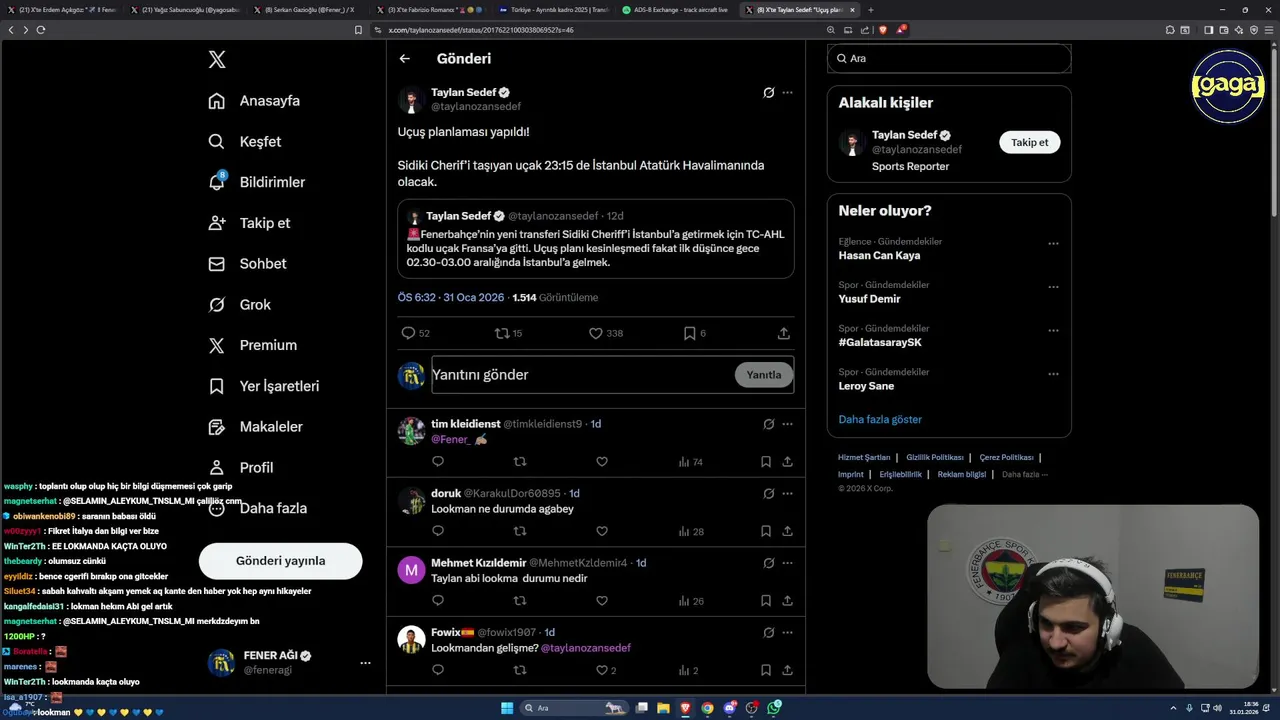This screenshot has height=720, width=1280.
Task: Click the Ara search field on X
Action: click(949, 59)
